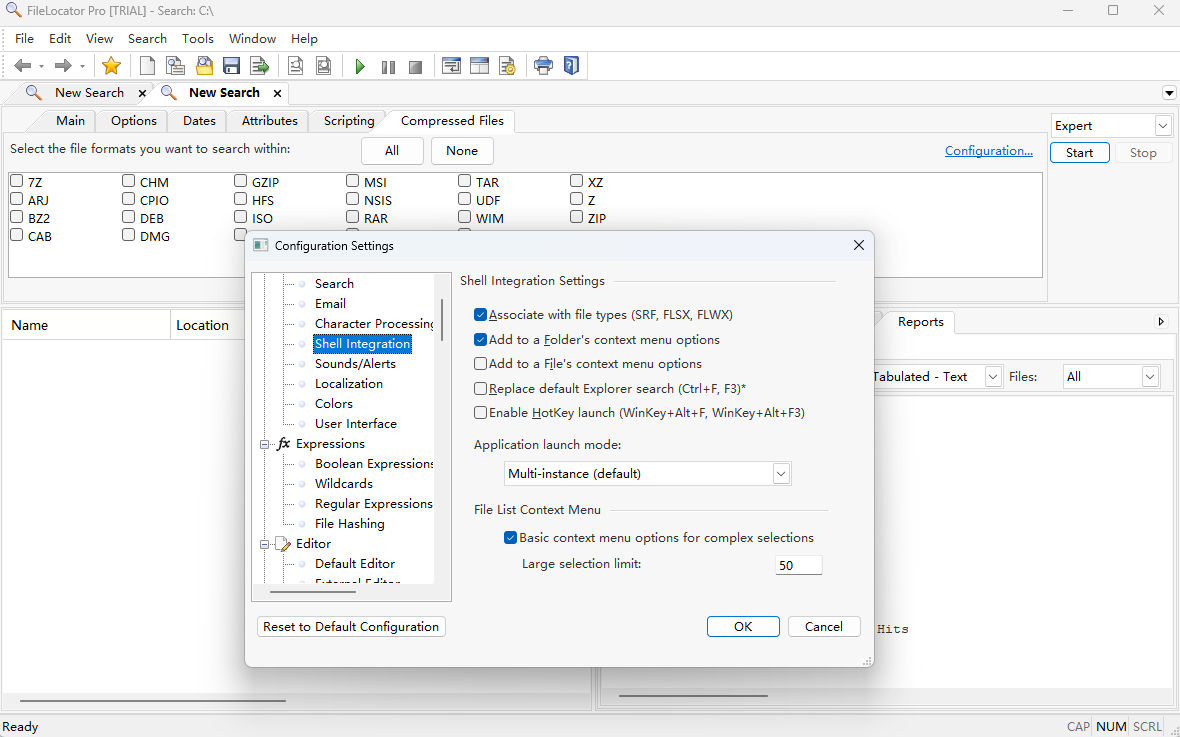Click the New blank search page icon

(x=147, y=66)
